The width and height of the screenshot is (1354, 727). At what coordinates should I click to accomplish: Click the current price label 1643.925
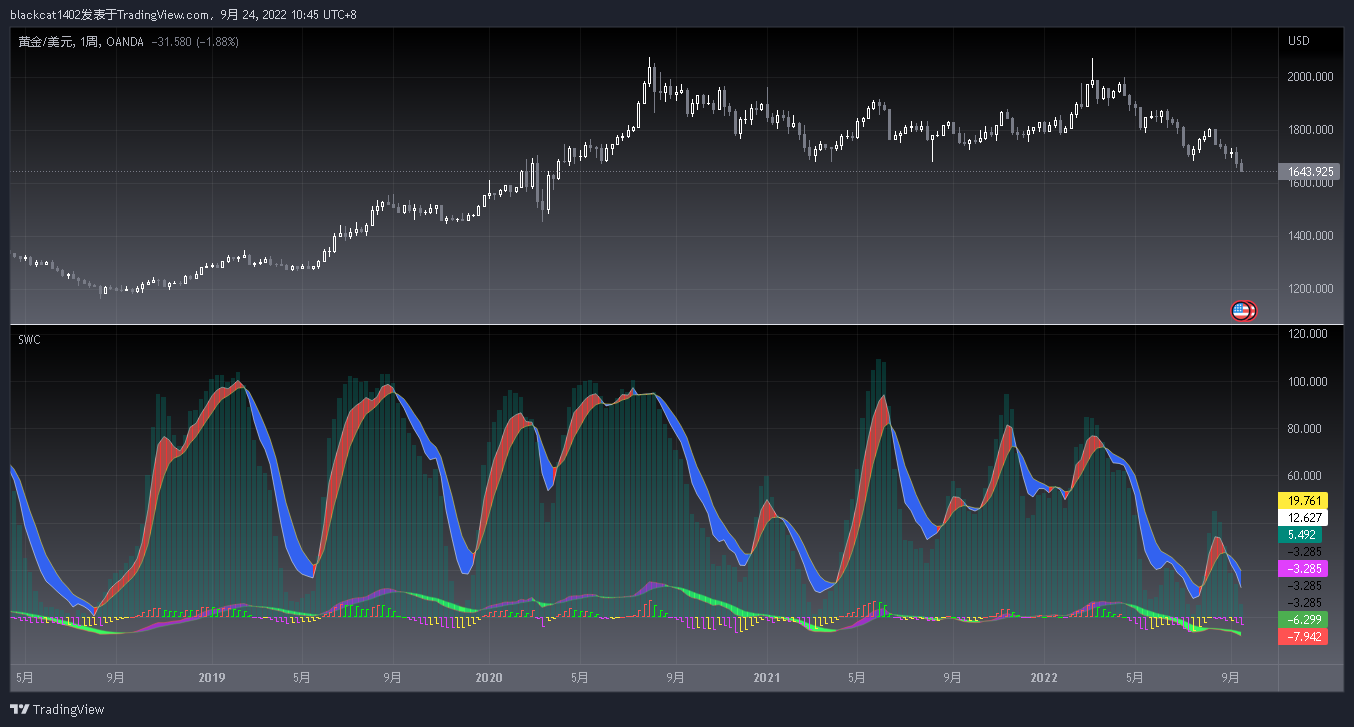click(1309, 172)
